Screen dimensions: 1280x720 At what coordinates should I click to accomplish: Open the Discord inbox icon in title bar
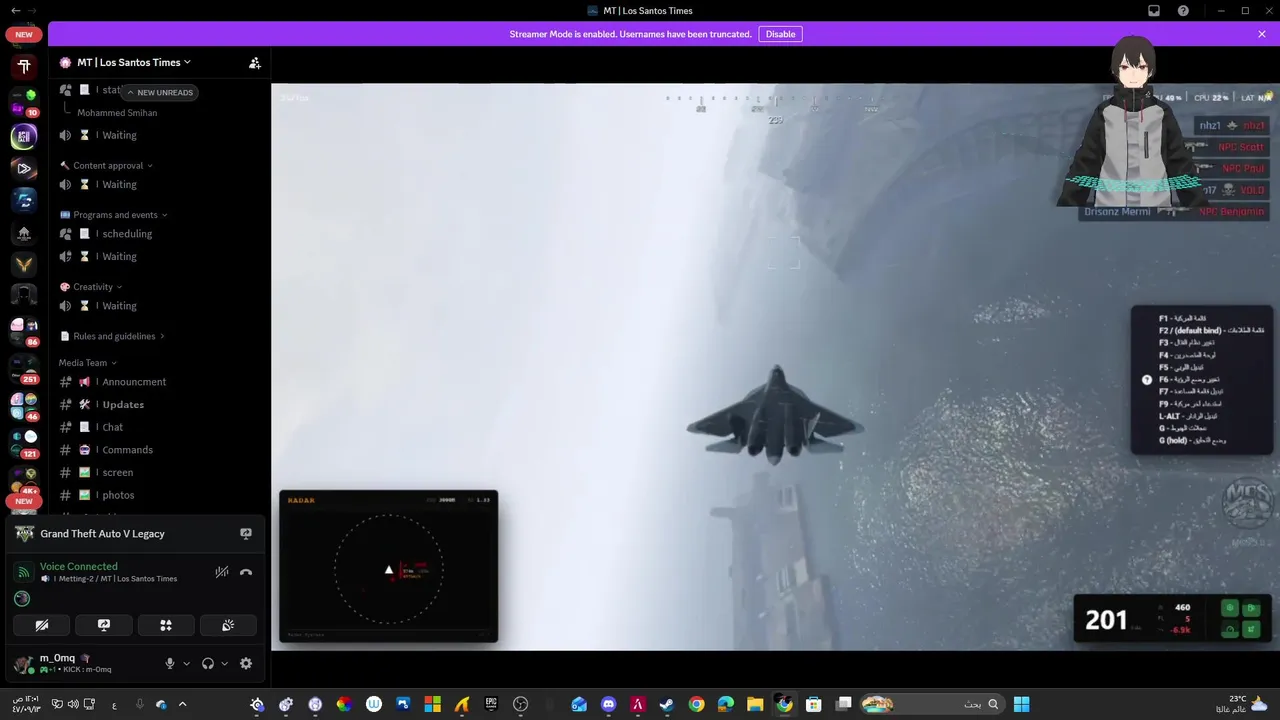pyautogui.click(x=1154, y=10)
